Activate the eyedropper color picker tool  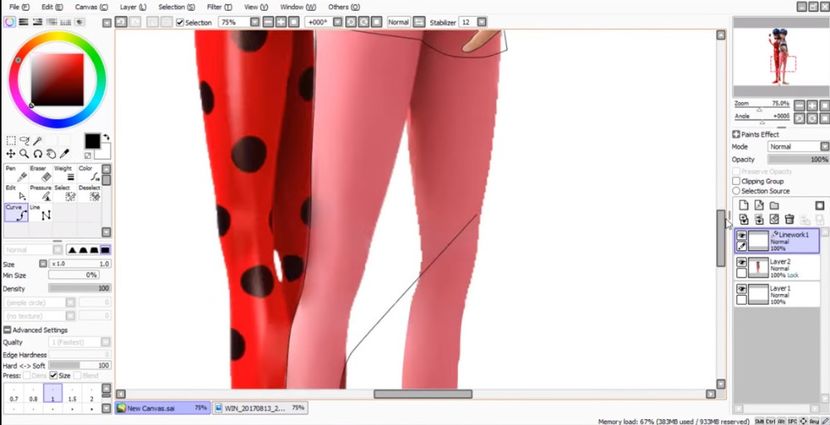pos(65,154)
